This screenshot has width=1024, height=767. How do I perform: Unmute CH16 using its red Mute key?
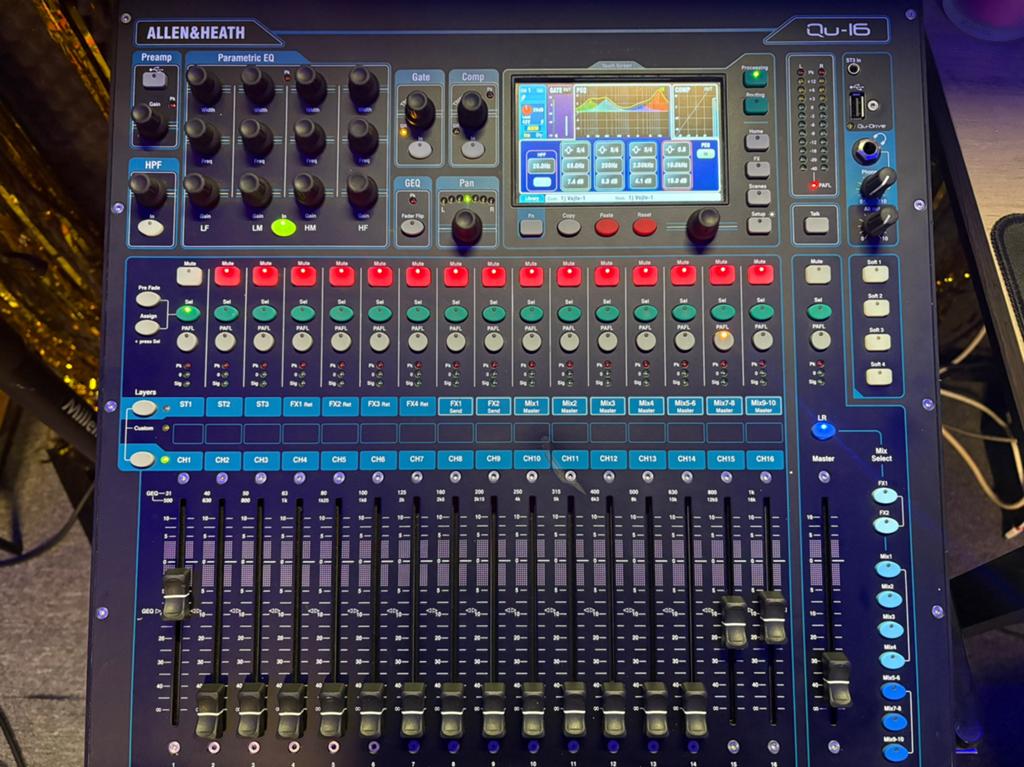(760, 274)
